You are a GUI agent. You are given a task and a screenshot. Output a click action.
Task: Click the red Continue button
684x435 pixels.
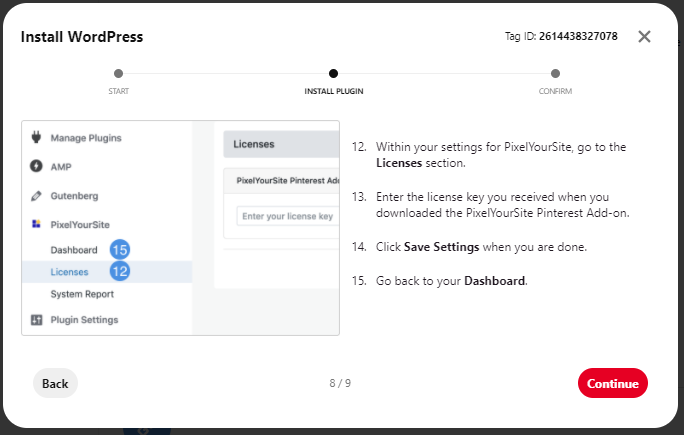(x=613, y=383)
